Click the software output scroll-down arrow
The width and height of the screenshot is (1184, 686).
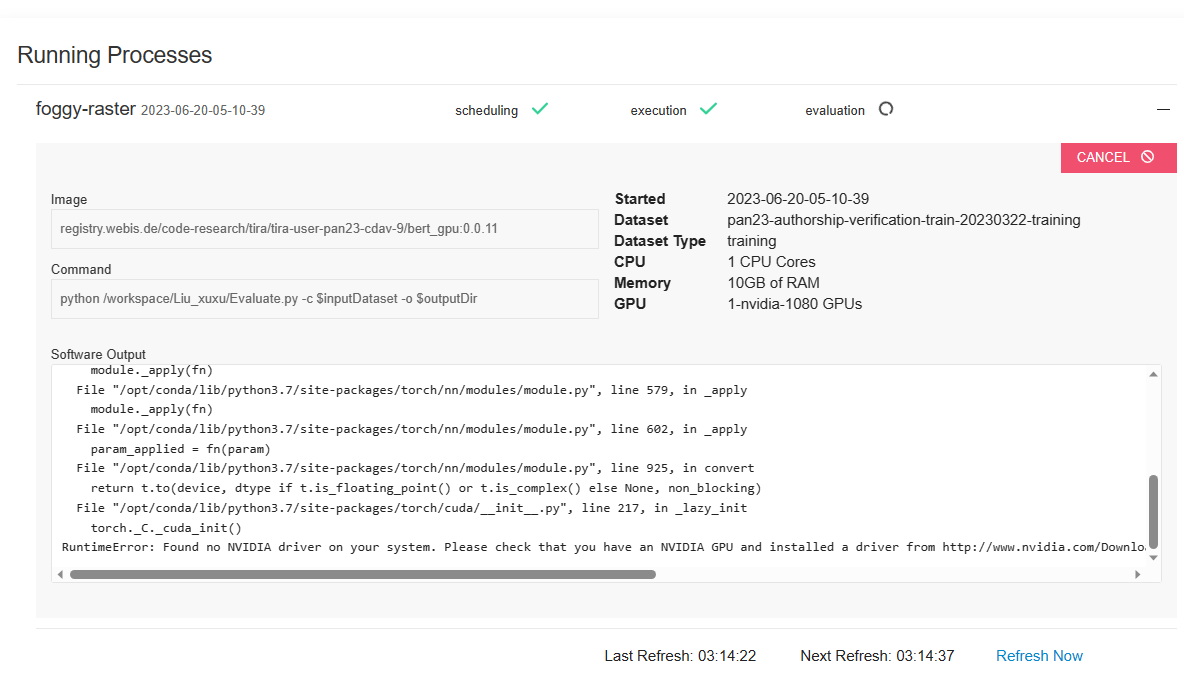[x=1153, y=558]
